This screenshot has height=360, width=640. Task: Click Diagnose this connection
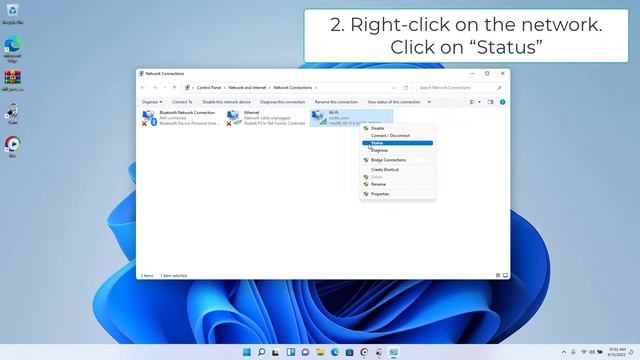point(282,102)
